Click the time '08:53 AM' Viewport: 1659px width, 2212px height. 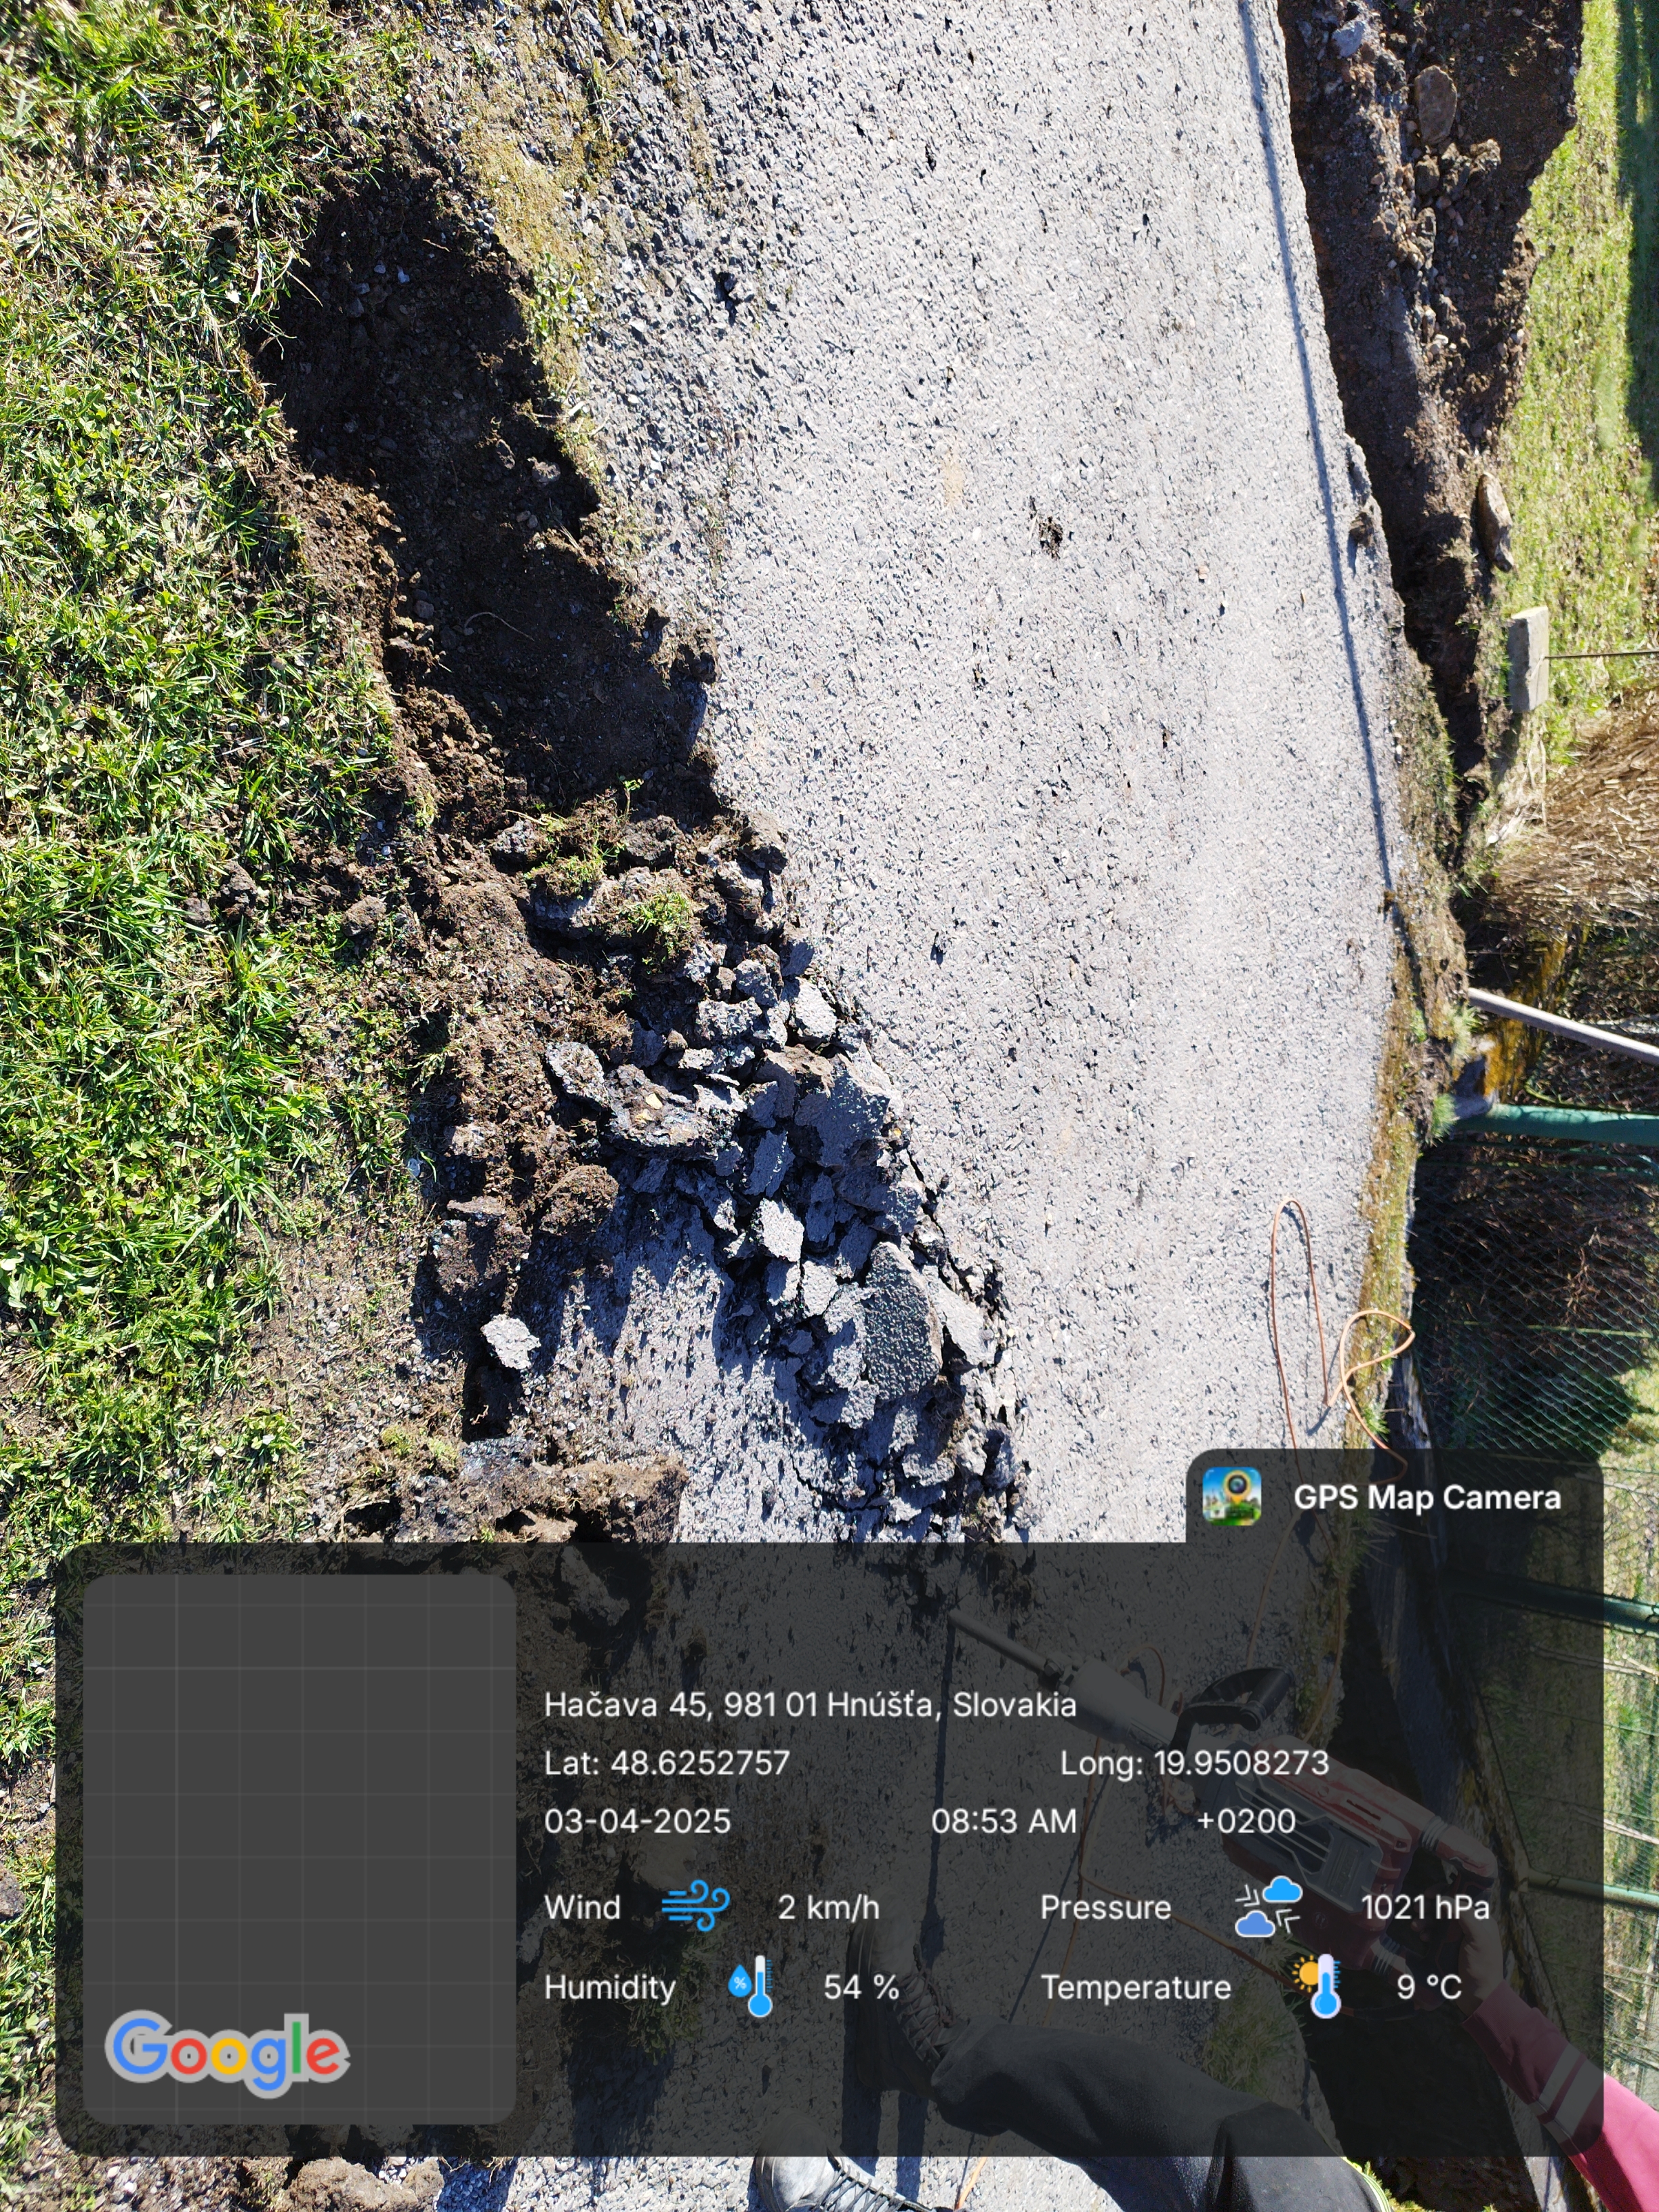(x=1004, y=1821)
